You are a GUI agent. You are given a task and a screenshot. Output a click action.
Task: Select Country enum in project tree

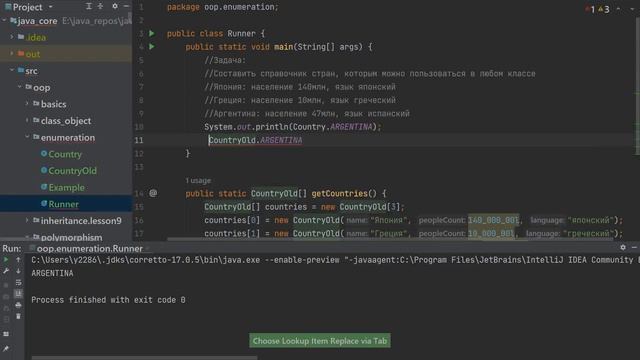click(65, 154)
